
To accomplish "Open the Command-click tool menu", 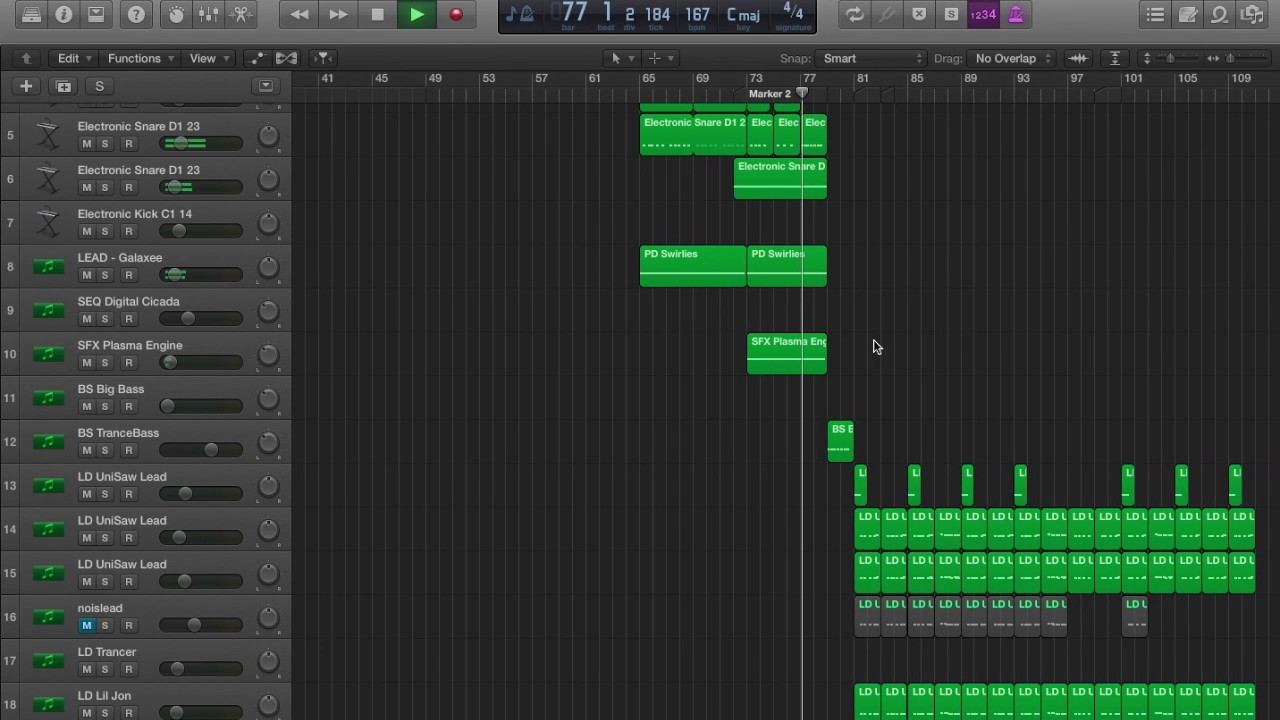I will click(661, 58).
